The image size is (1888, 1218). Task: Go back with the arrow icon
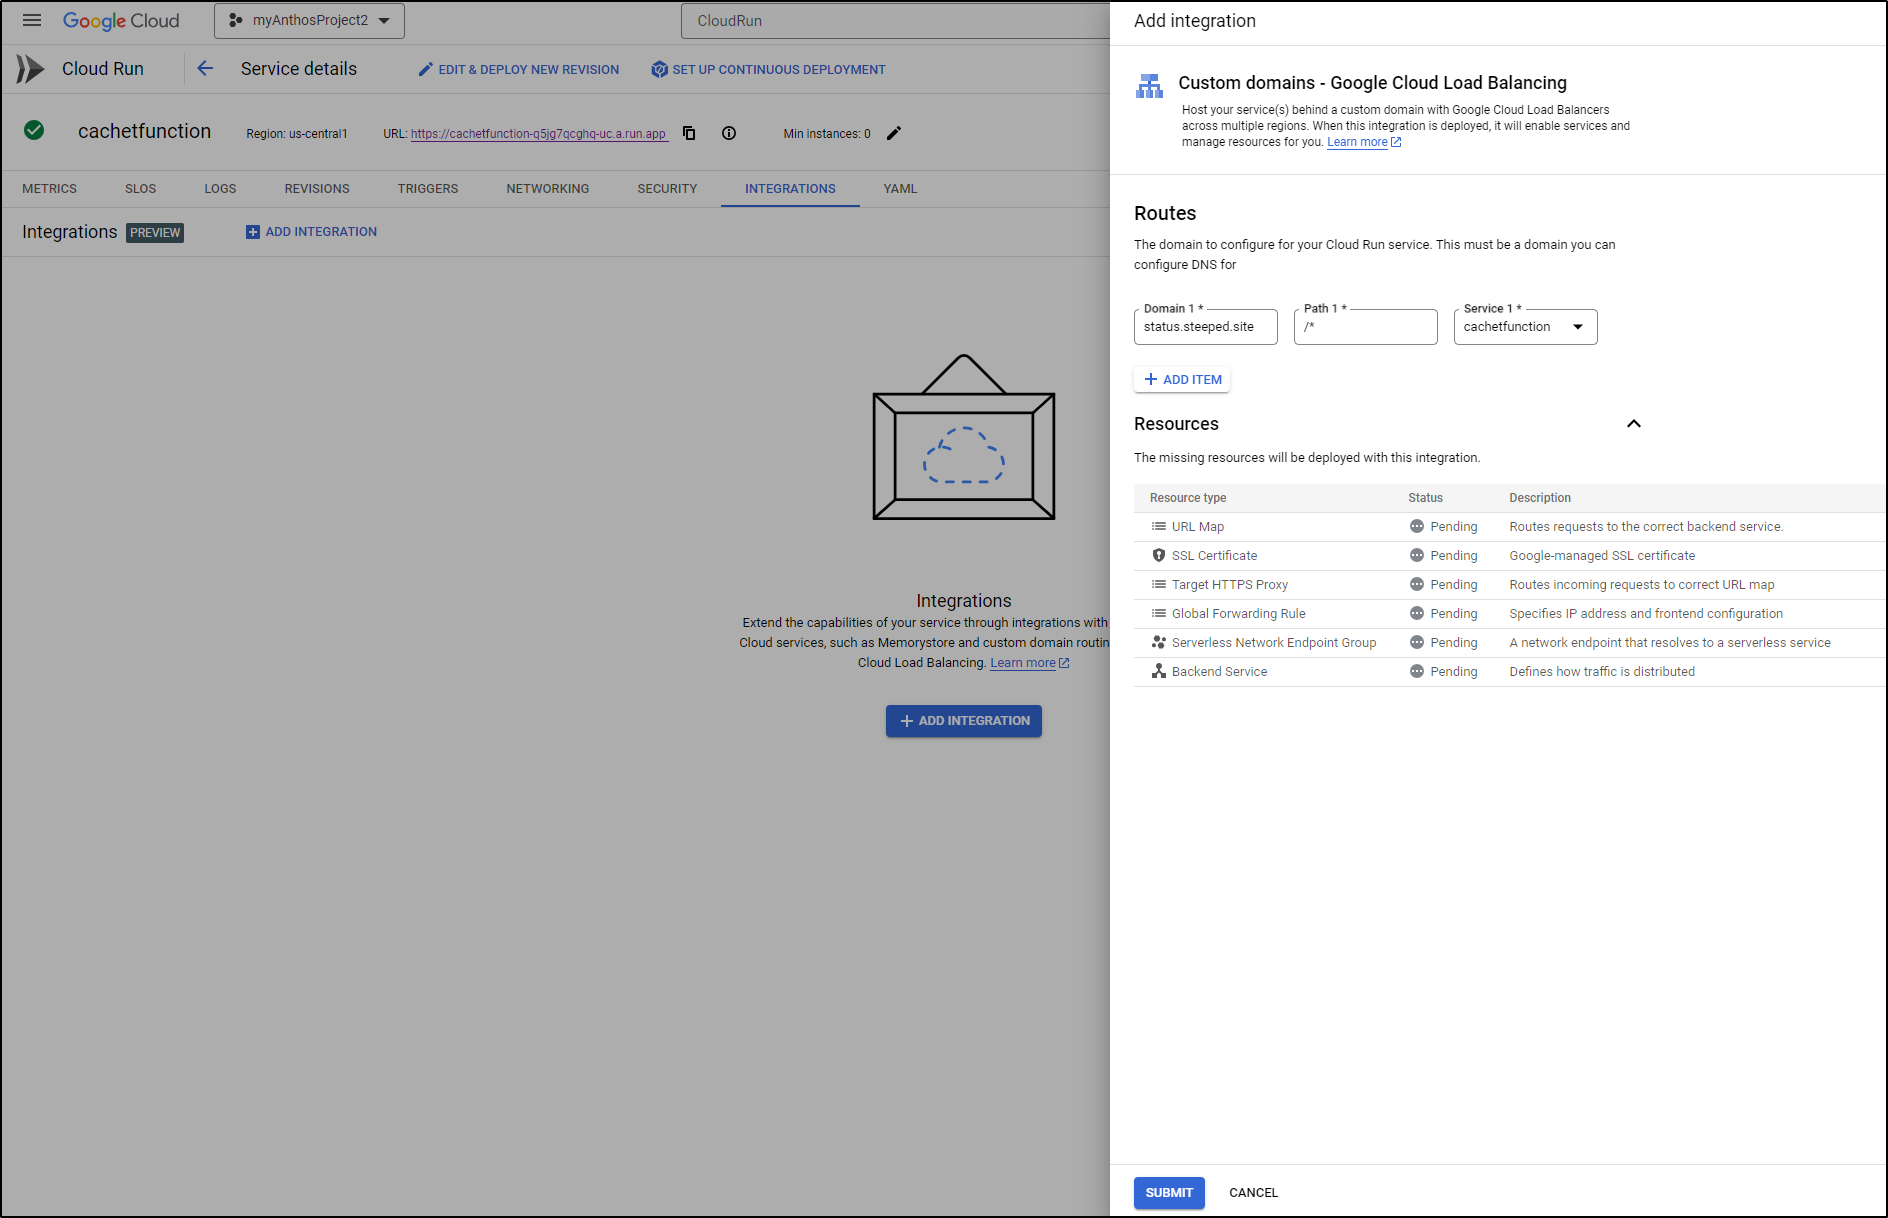205,68
